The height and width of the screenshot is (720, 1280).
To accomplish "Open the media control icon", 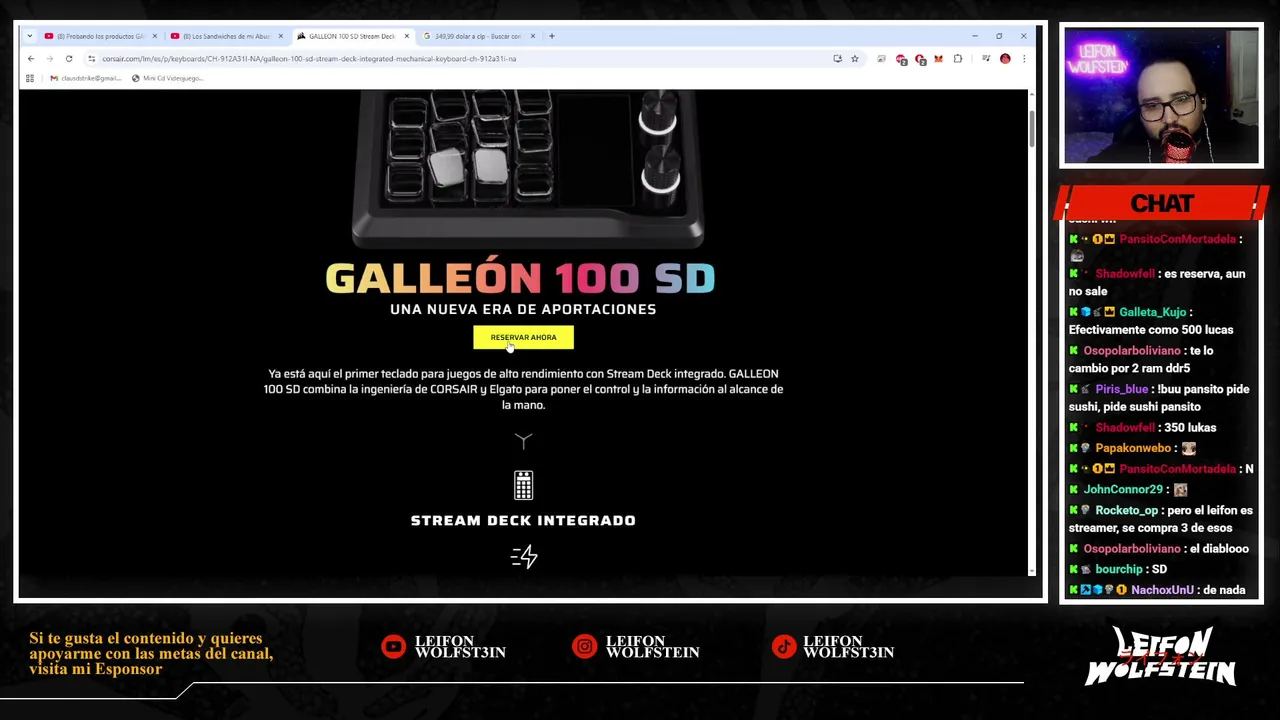I will point(986,59).
